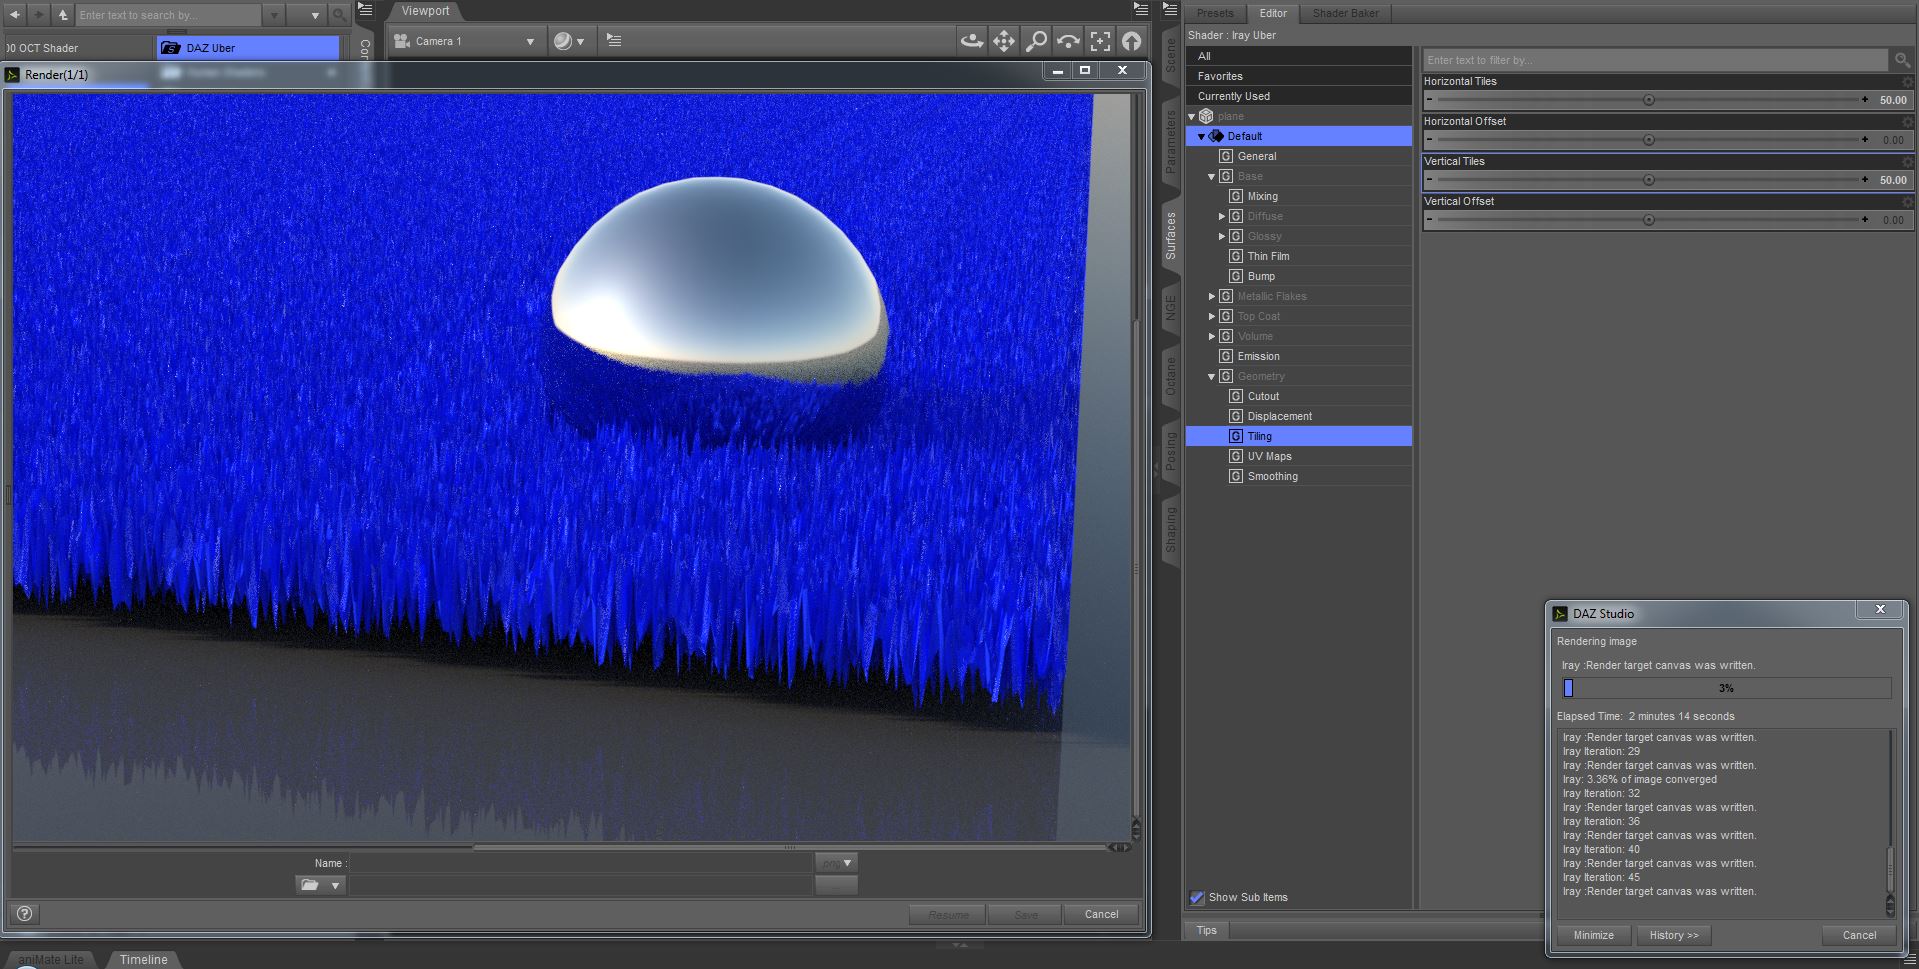This screenshot has width=1919, height=969.
Task: Click the help question mark icon
Action: click(x=25, y=913)
